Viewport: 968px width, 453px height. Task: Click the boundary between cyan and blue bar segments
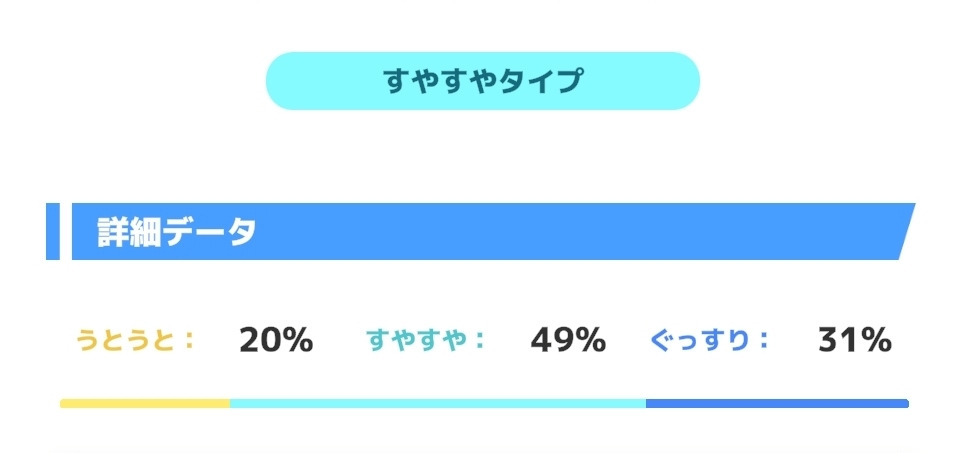coord(646,404)
